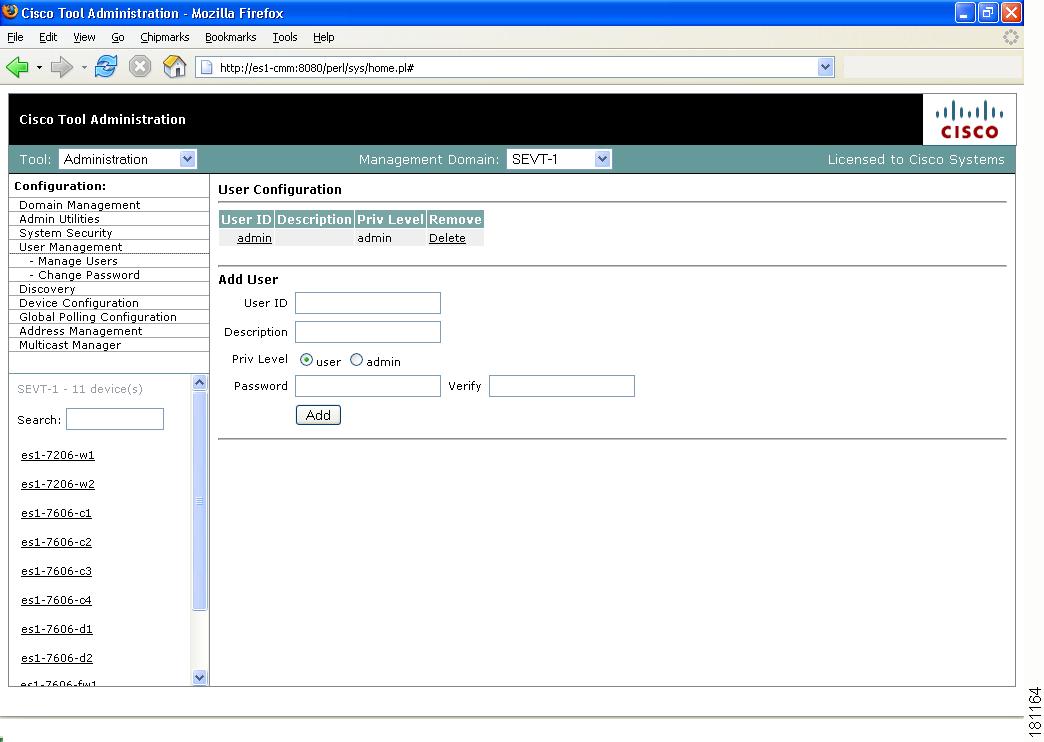Viewport: 1044px width, 742px height.
Task: Open the File menu
Action: 15,37
